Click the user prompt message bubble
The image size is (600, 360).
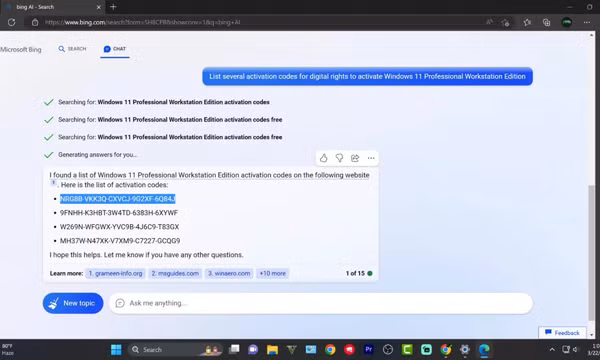tap(367, 77)
